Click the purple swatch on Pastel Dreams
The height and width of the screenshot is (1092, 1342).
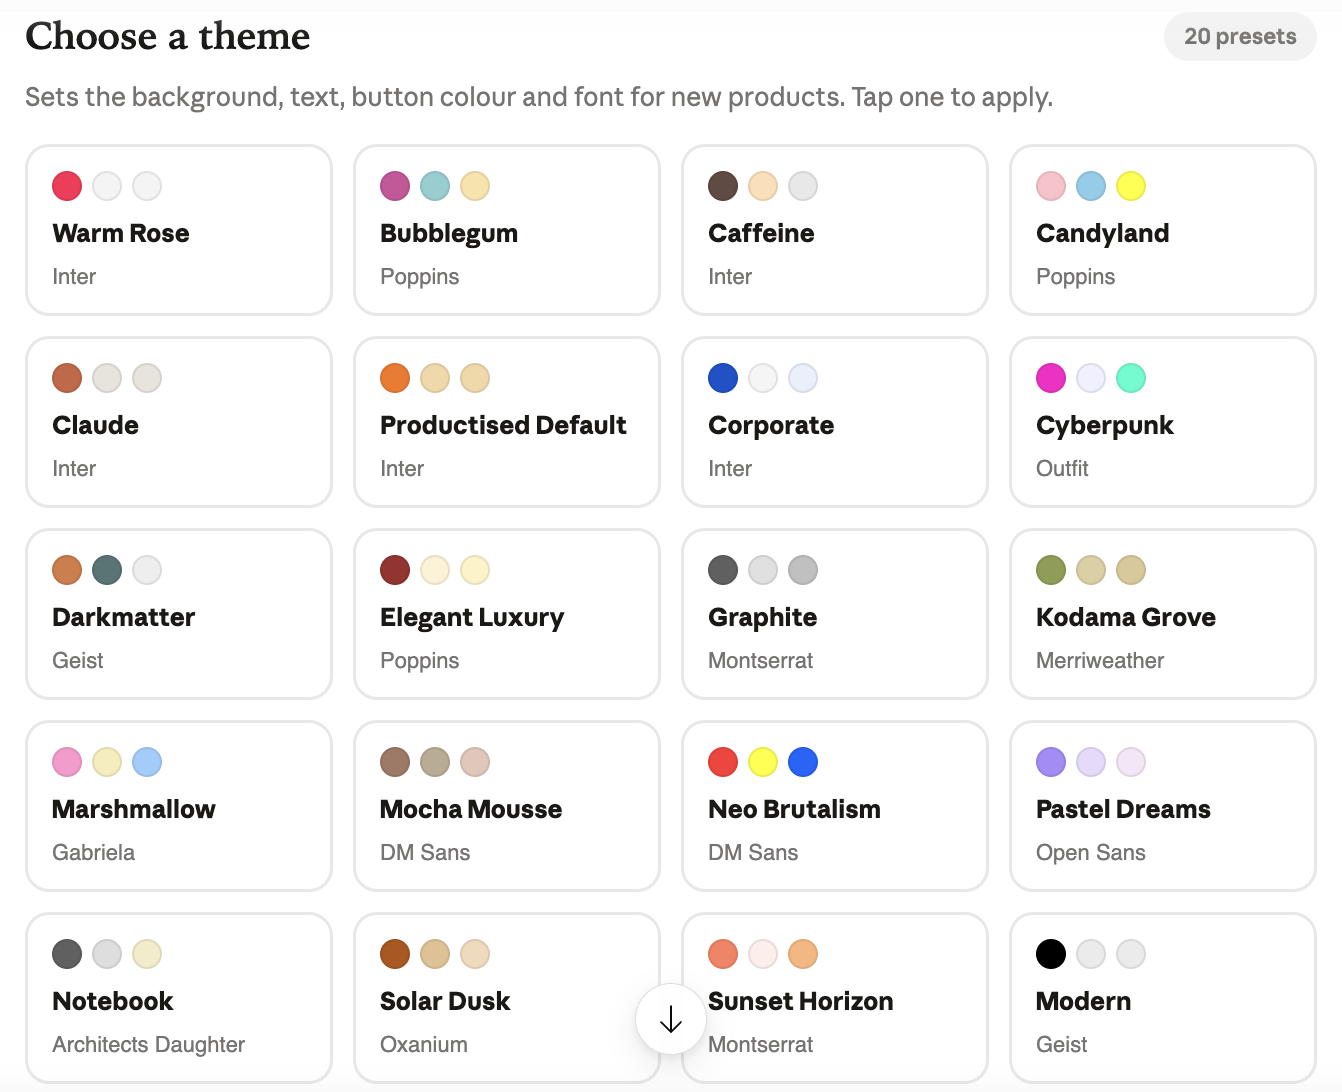1051,762
